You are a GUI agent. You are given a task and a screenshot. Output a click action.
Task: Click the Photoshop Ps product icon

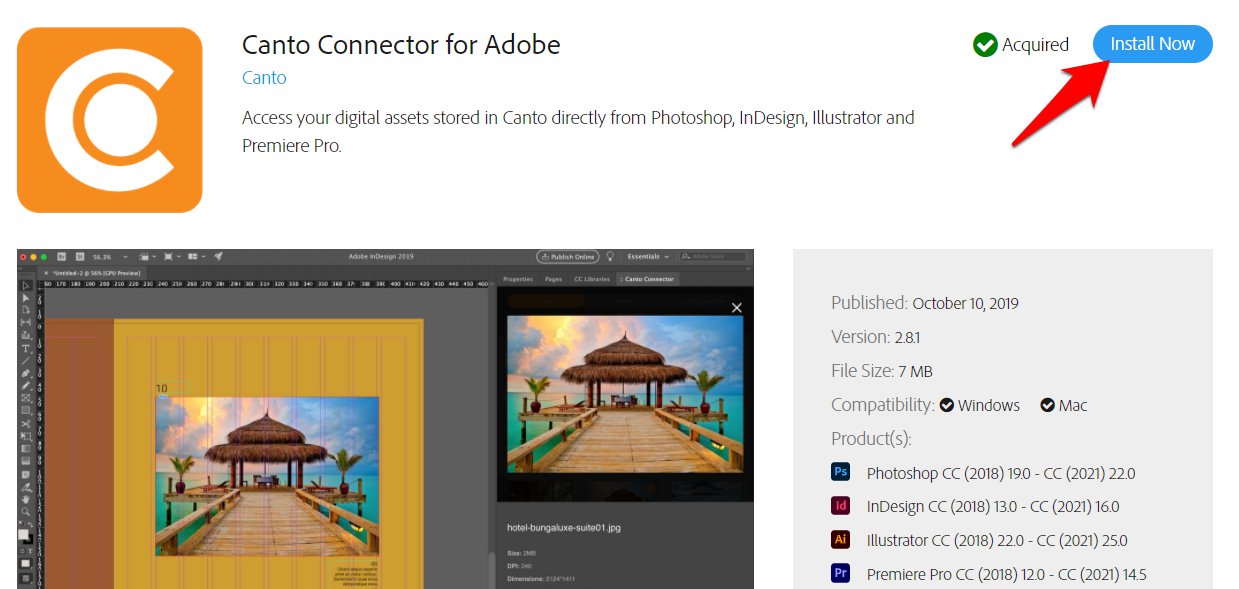click(x=840, y=472)
